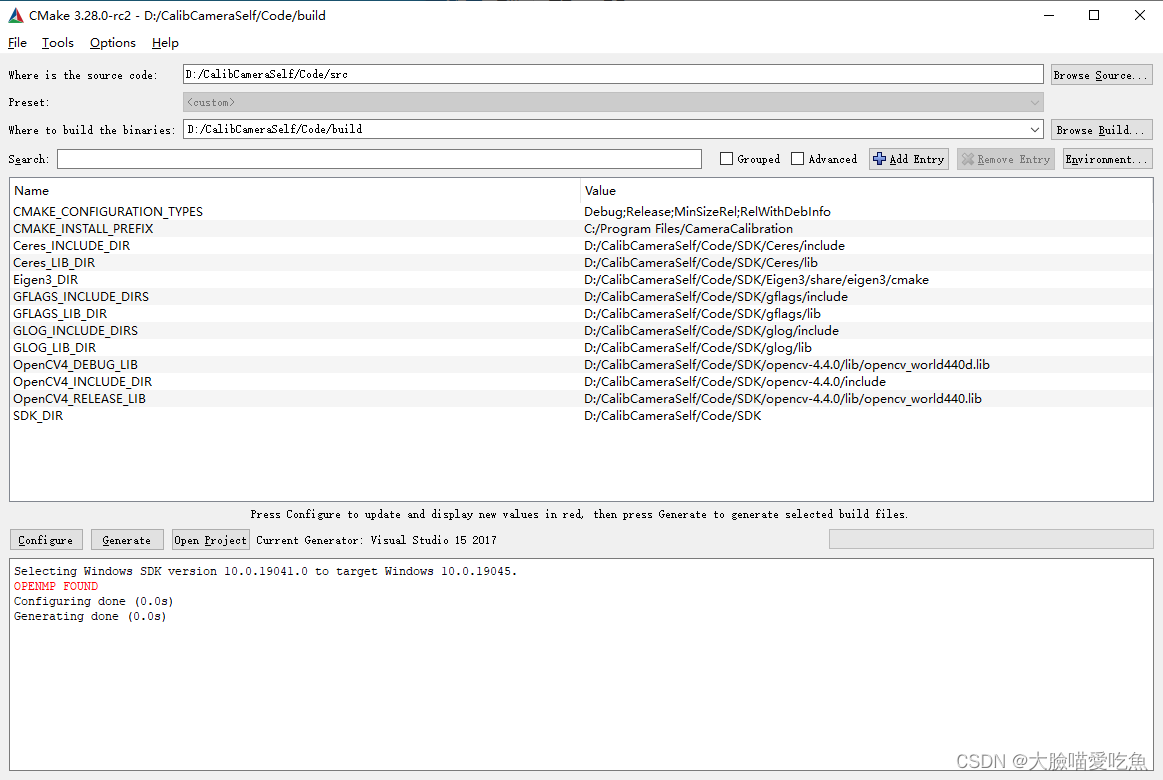This screenshot has height=780, width=1163.
Task: Open the Help menu
Action: (x=165, y=43)
